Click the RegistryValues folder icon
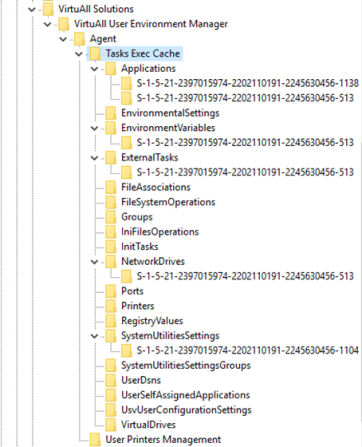 coord(111,321)
